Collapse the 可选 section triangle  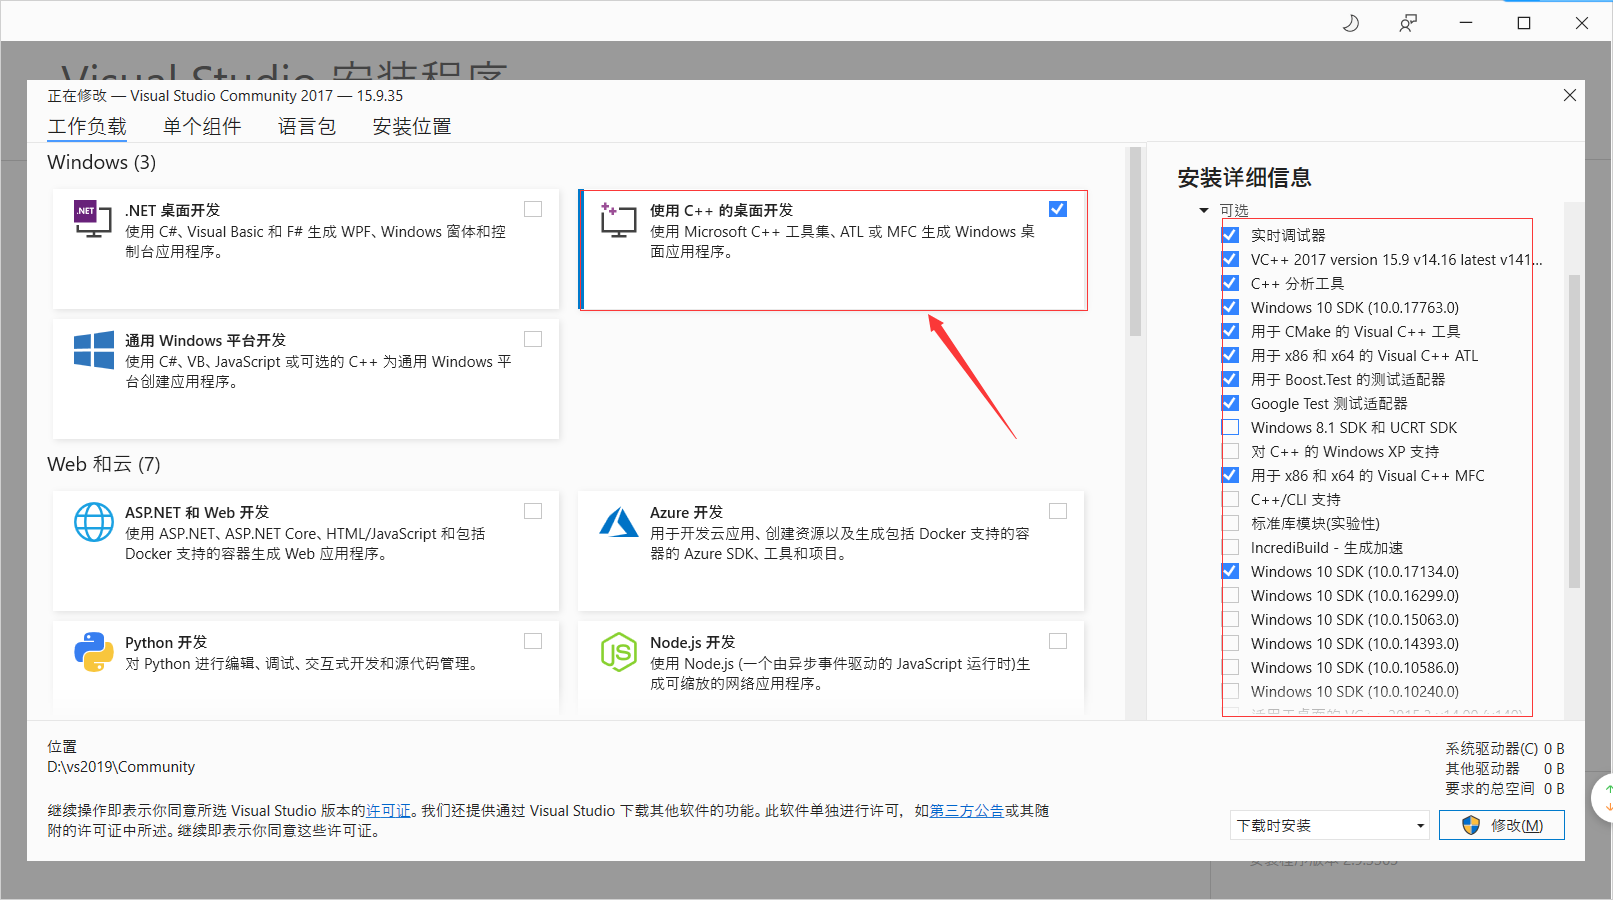tap(1204, 211)
